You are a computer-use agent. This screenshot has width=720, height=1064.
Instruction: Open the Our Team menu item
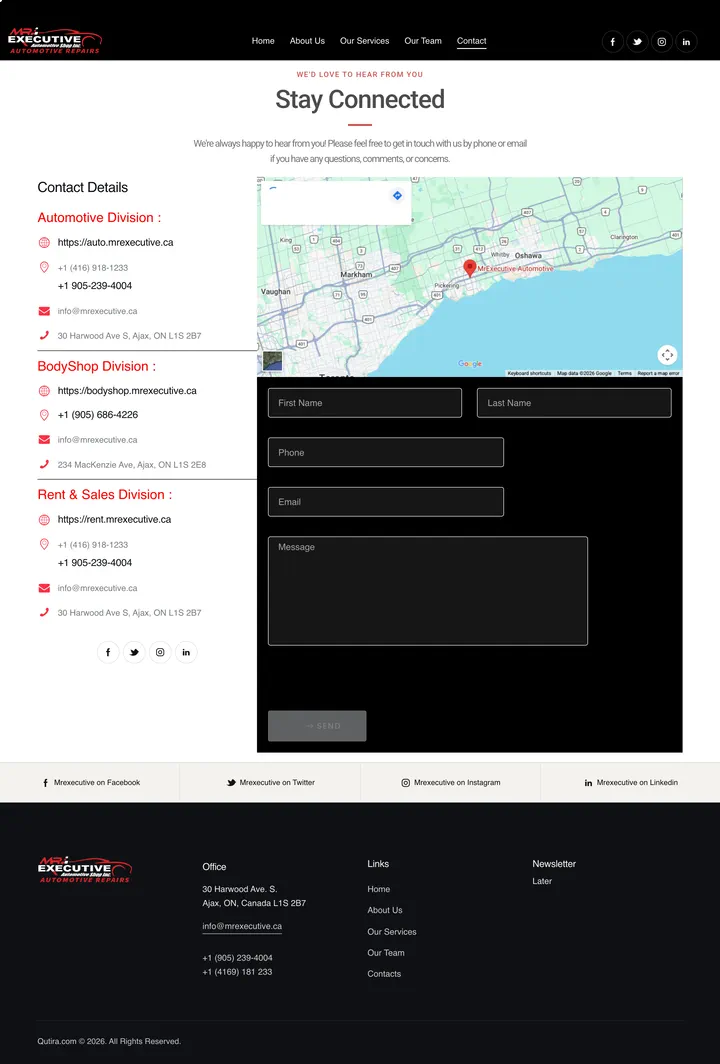coord(423,41)
